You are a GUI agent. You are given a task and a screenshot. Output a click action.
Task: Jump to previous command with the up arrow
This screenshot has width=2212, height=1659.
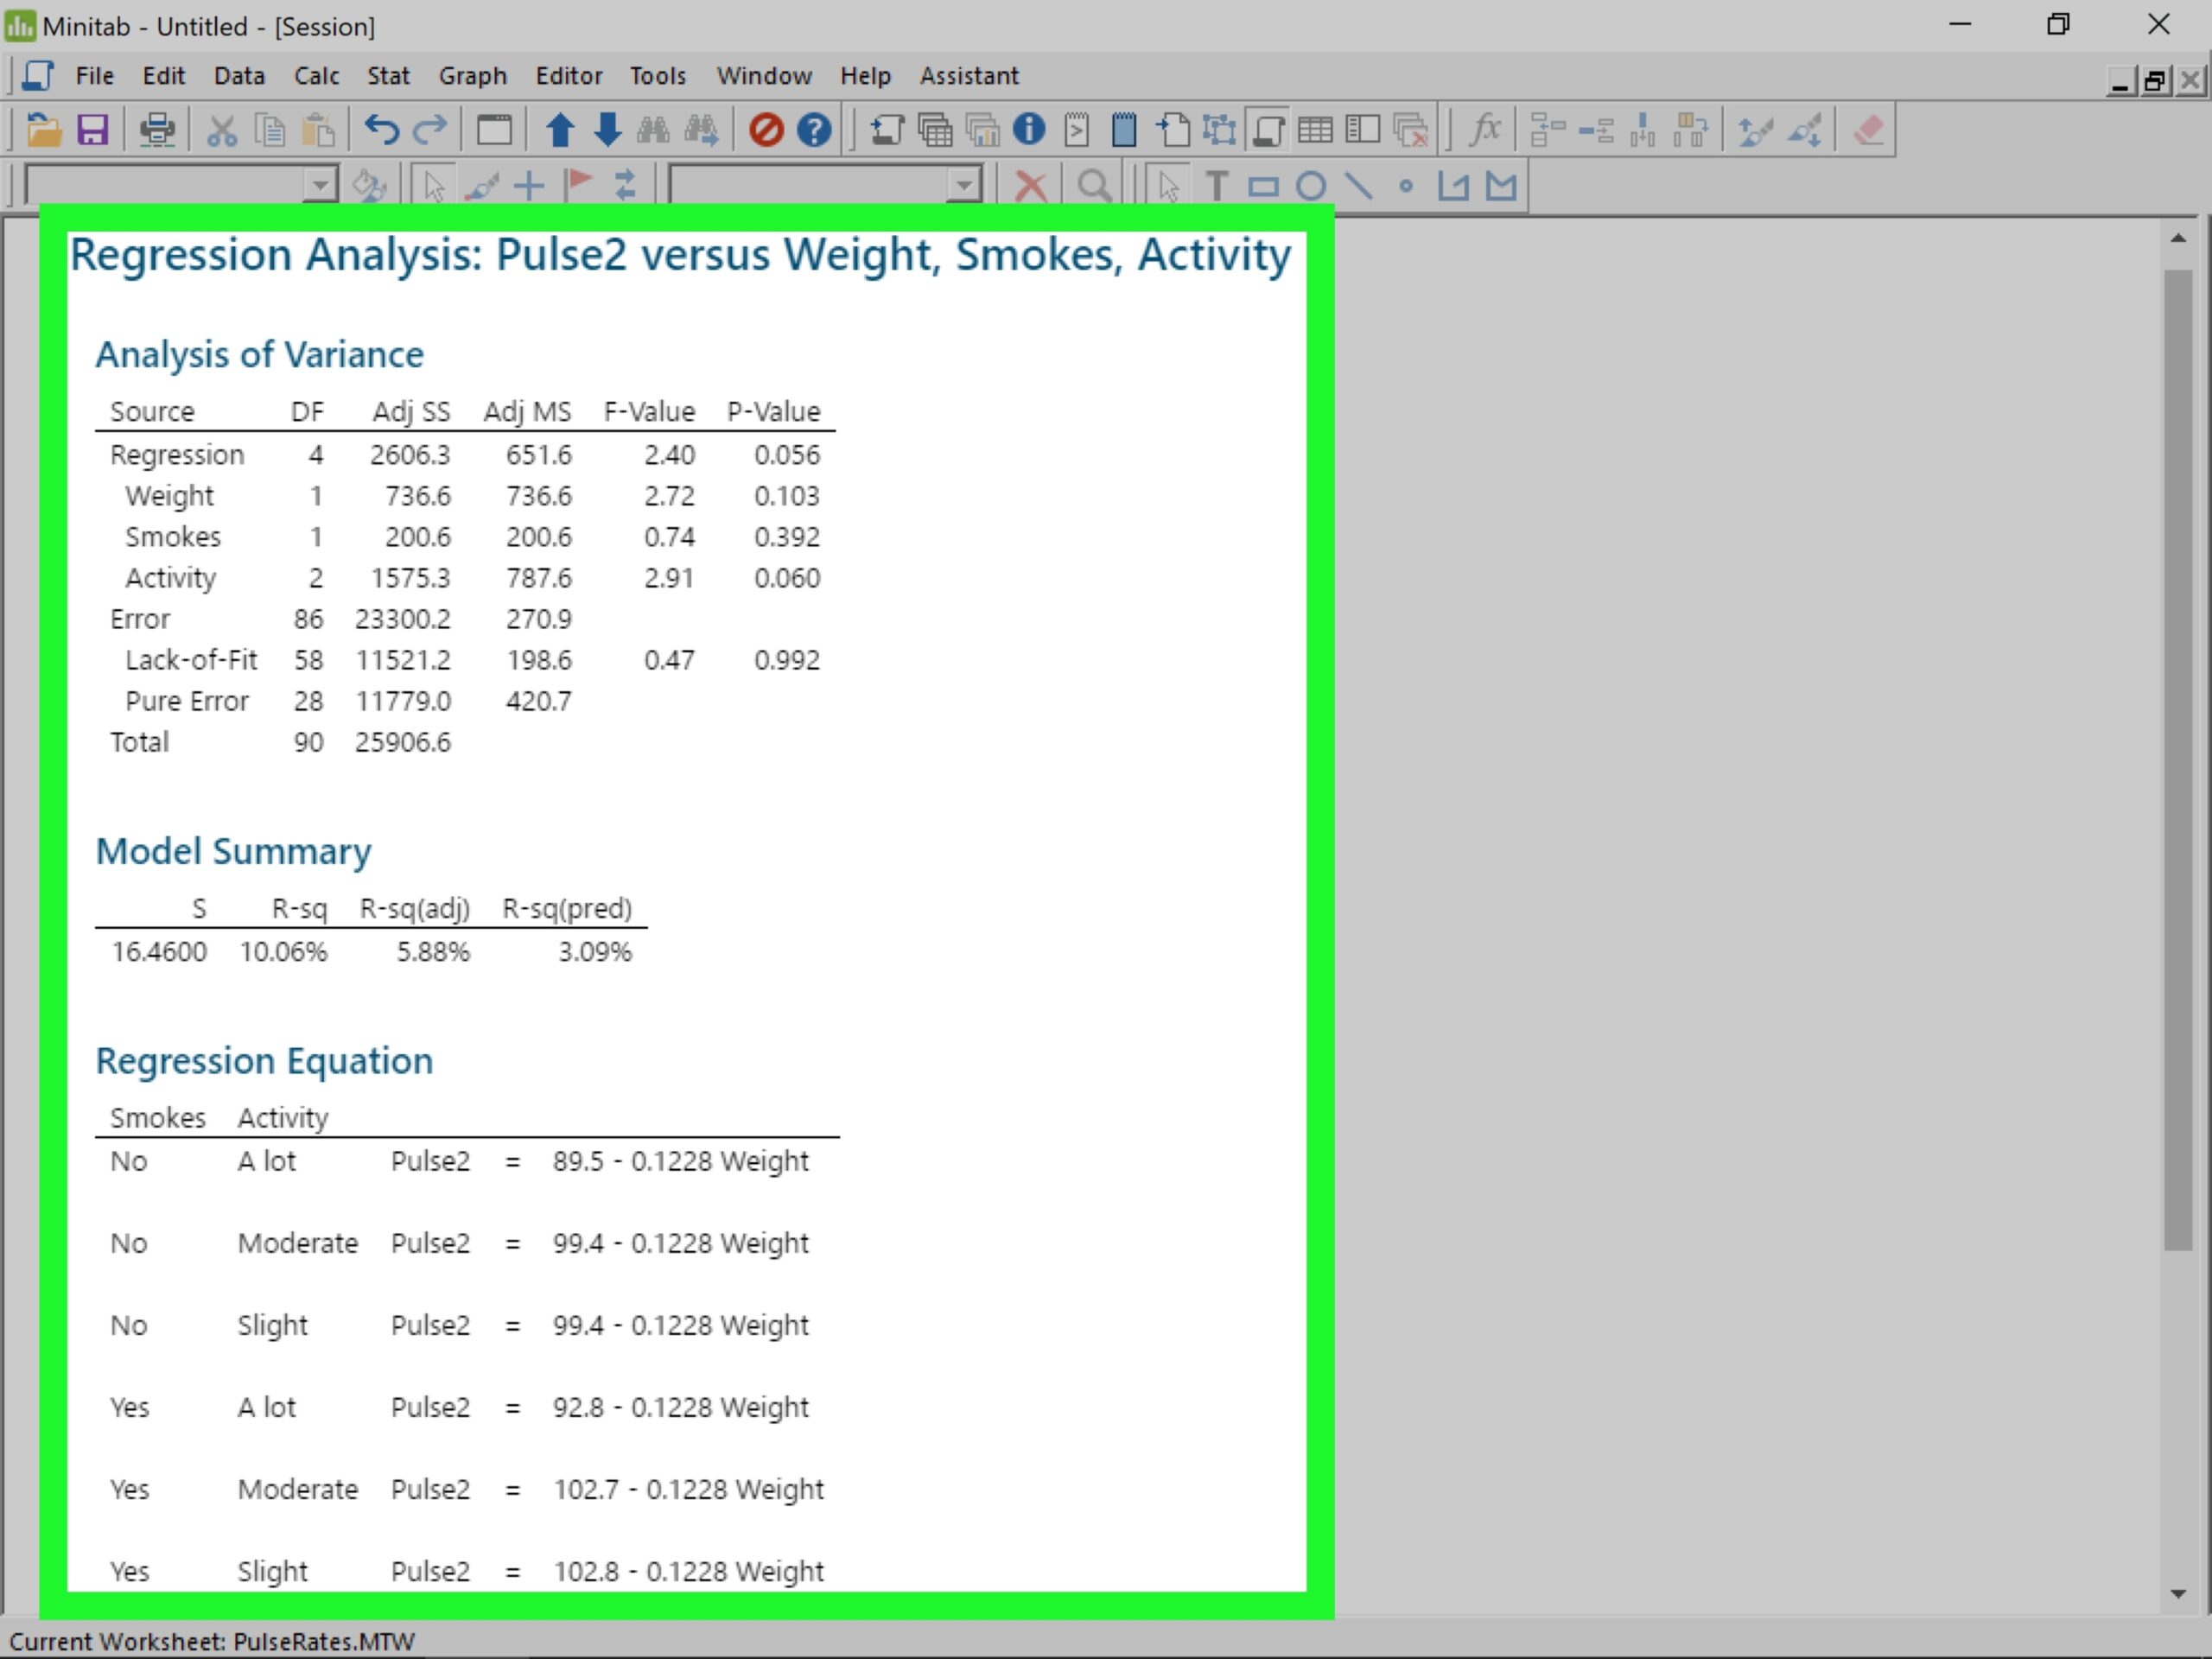[560, 130]
